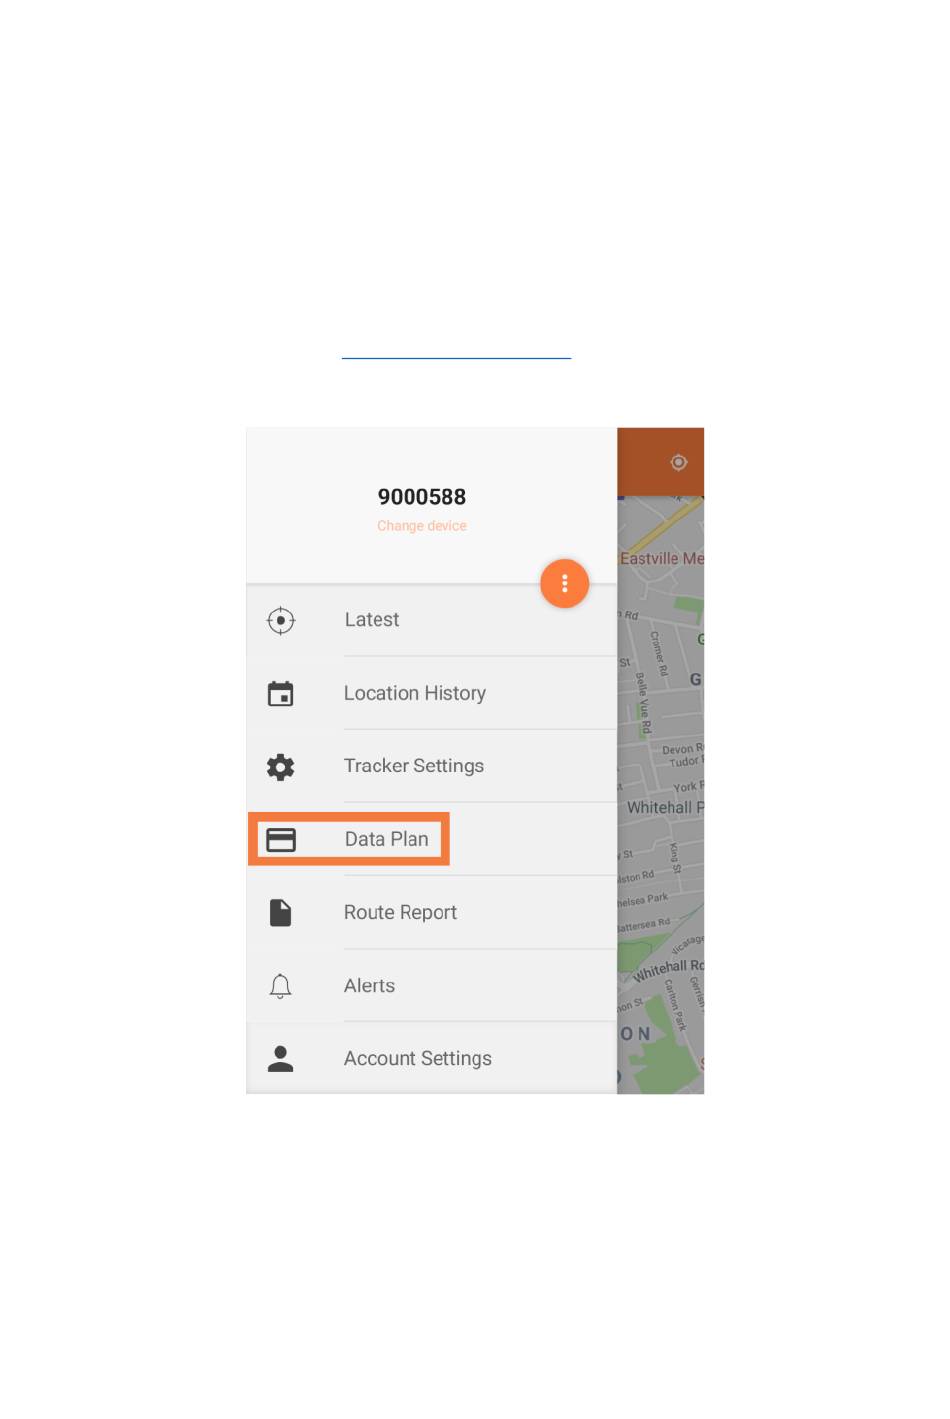Viewport: 950px width, 1419px height.
Task: Go to Tracker Settings menu entry
Action: pyautogui.click(x=432, y=766)
